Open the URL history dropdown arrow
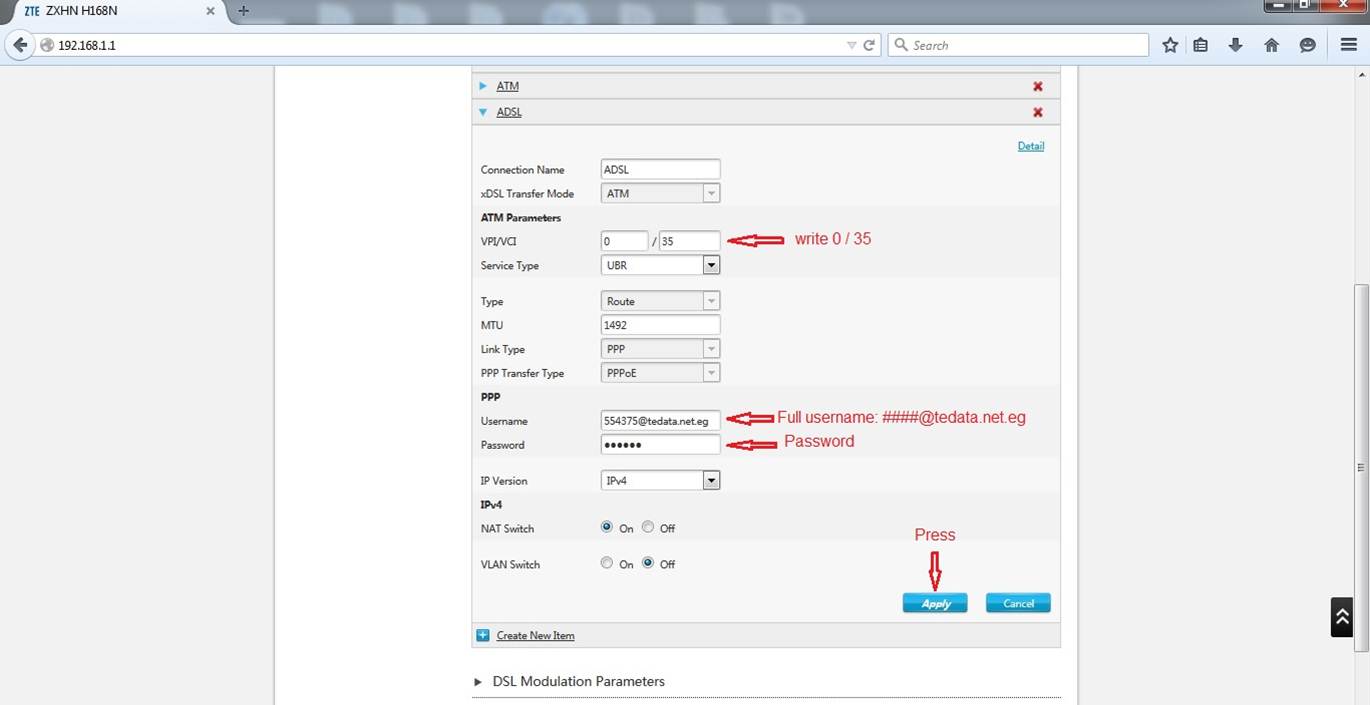Viewport: 1370px width, 705px height. pyautogui.click(x=851, y=45)
